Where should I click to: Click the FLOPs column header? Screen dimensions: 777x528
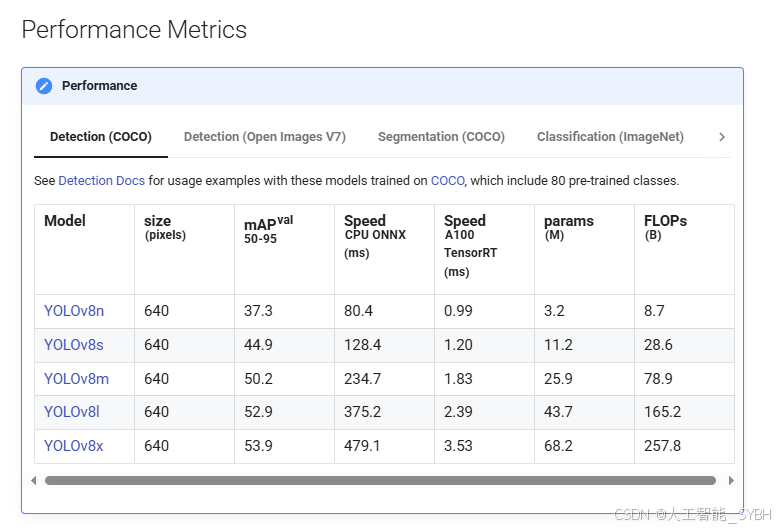(x=665, y=221)
